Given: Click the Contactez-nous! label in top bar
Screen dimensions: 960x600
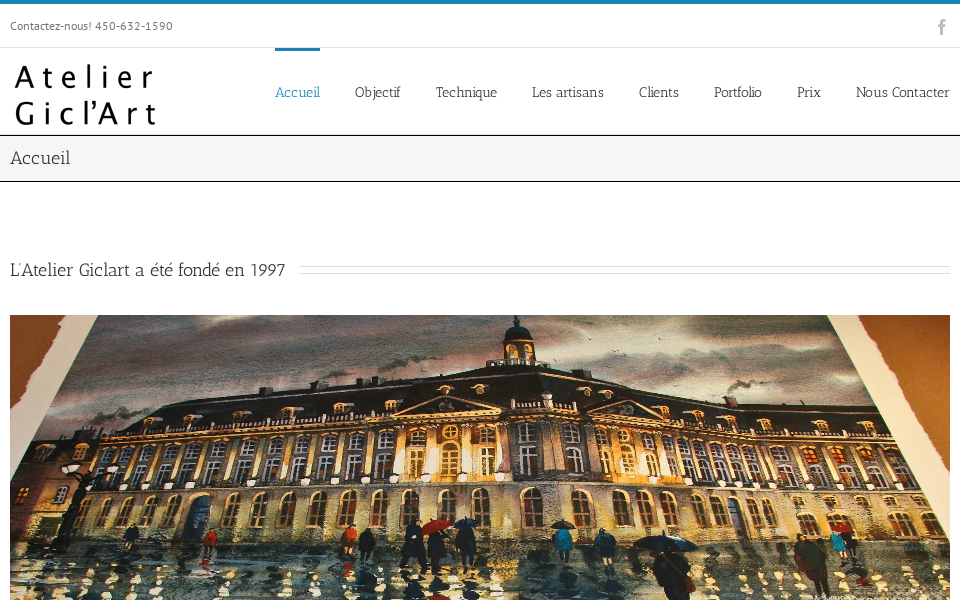Looking at the screenshot, I should tap(50, 26).
